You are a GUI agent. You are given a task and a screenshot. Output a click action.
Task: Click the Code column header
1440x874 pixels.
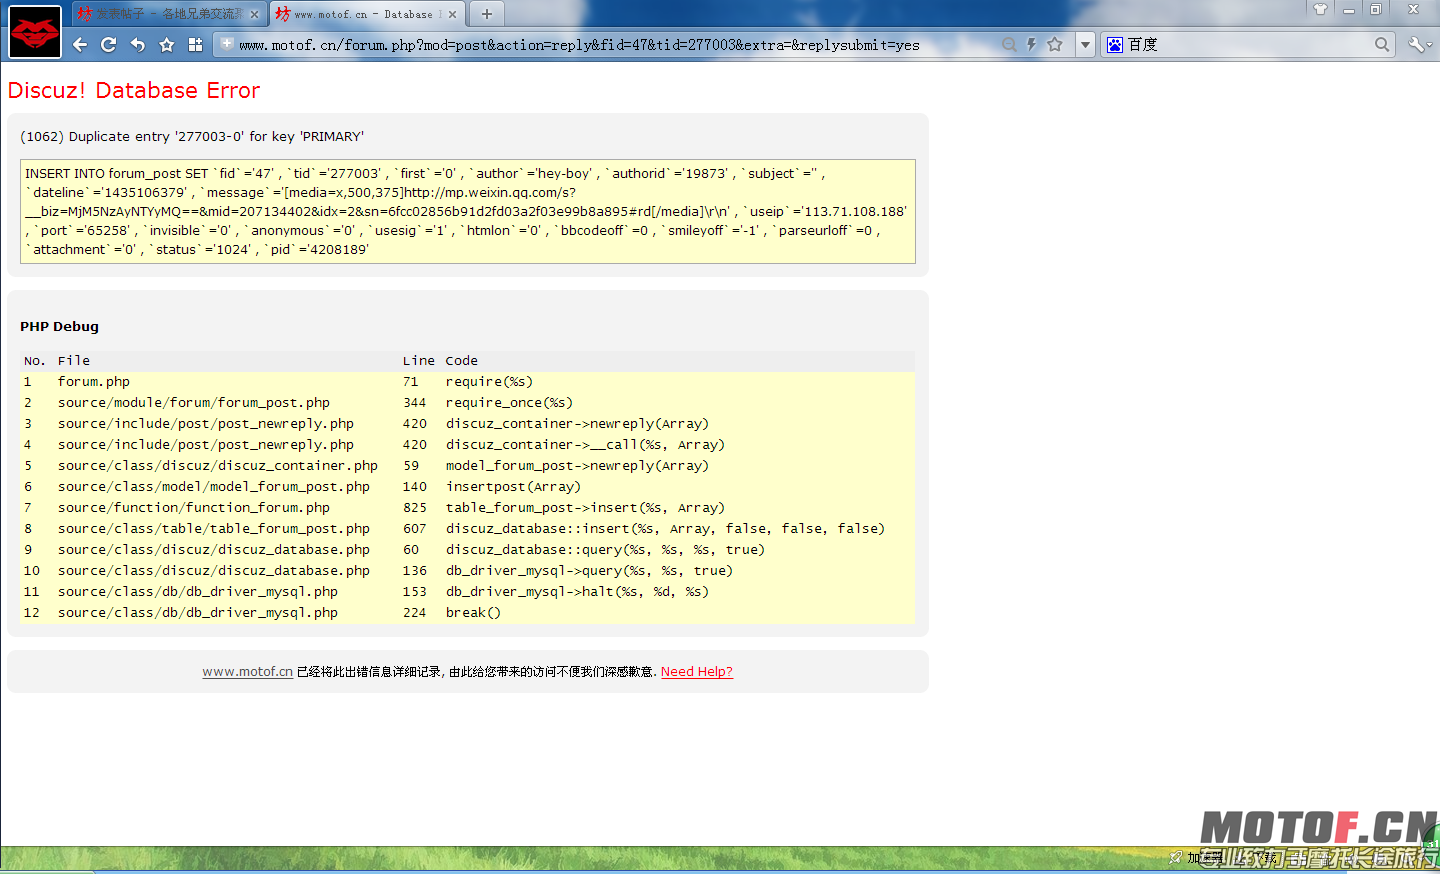coord(462,361)
